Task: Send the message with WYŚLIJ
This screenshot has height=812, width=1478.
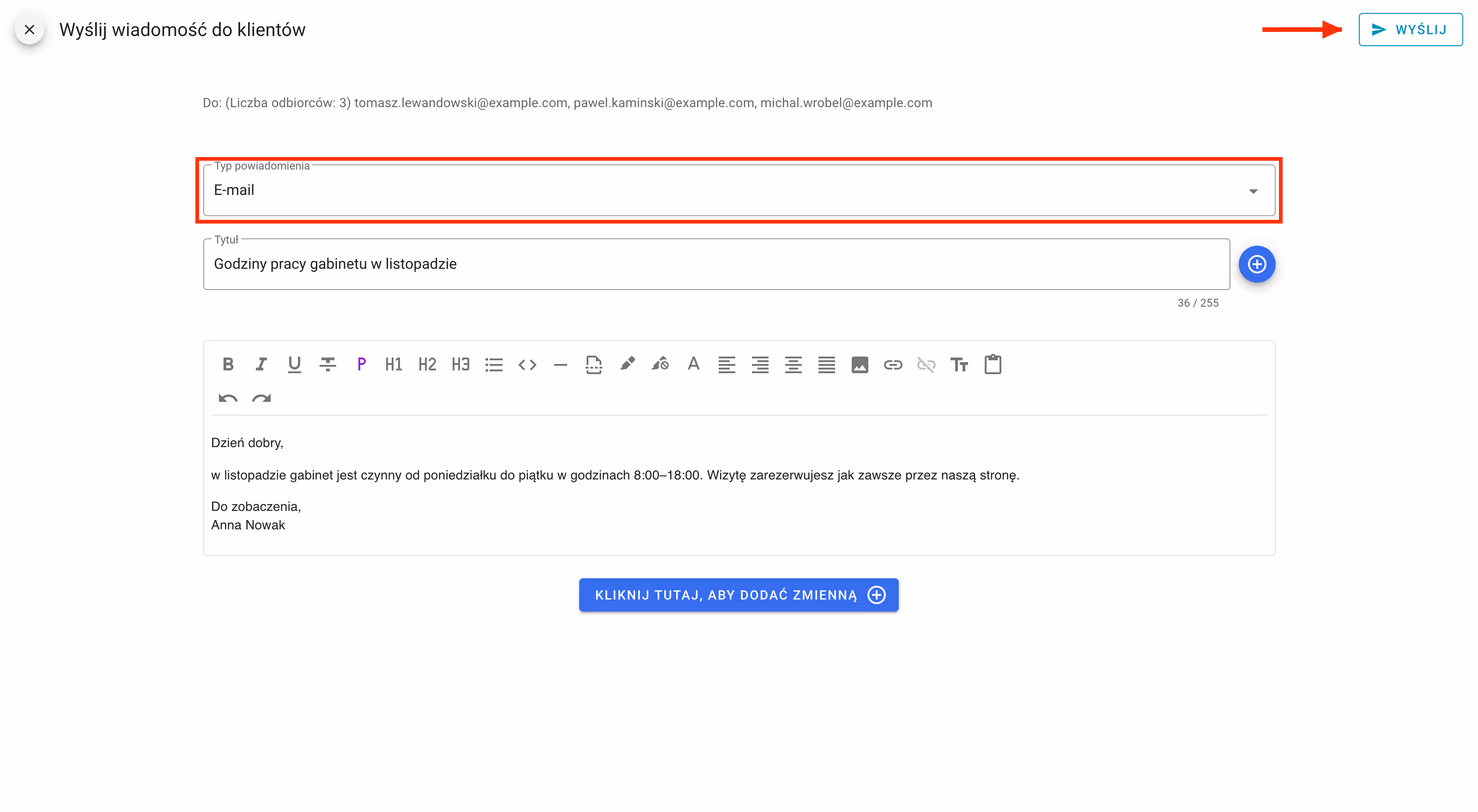Action: [1411, 30]
